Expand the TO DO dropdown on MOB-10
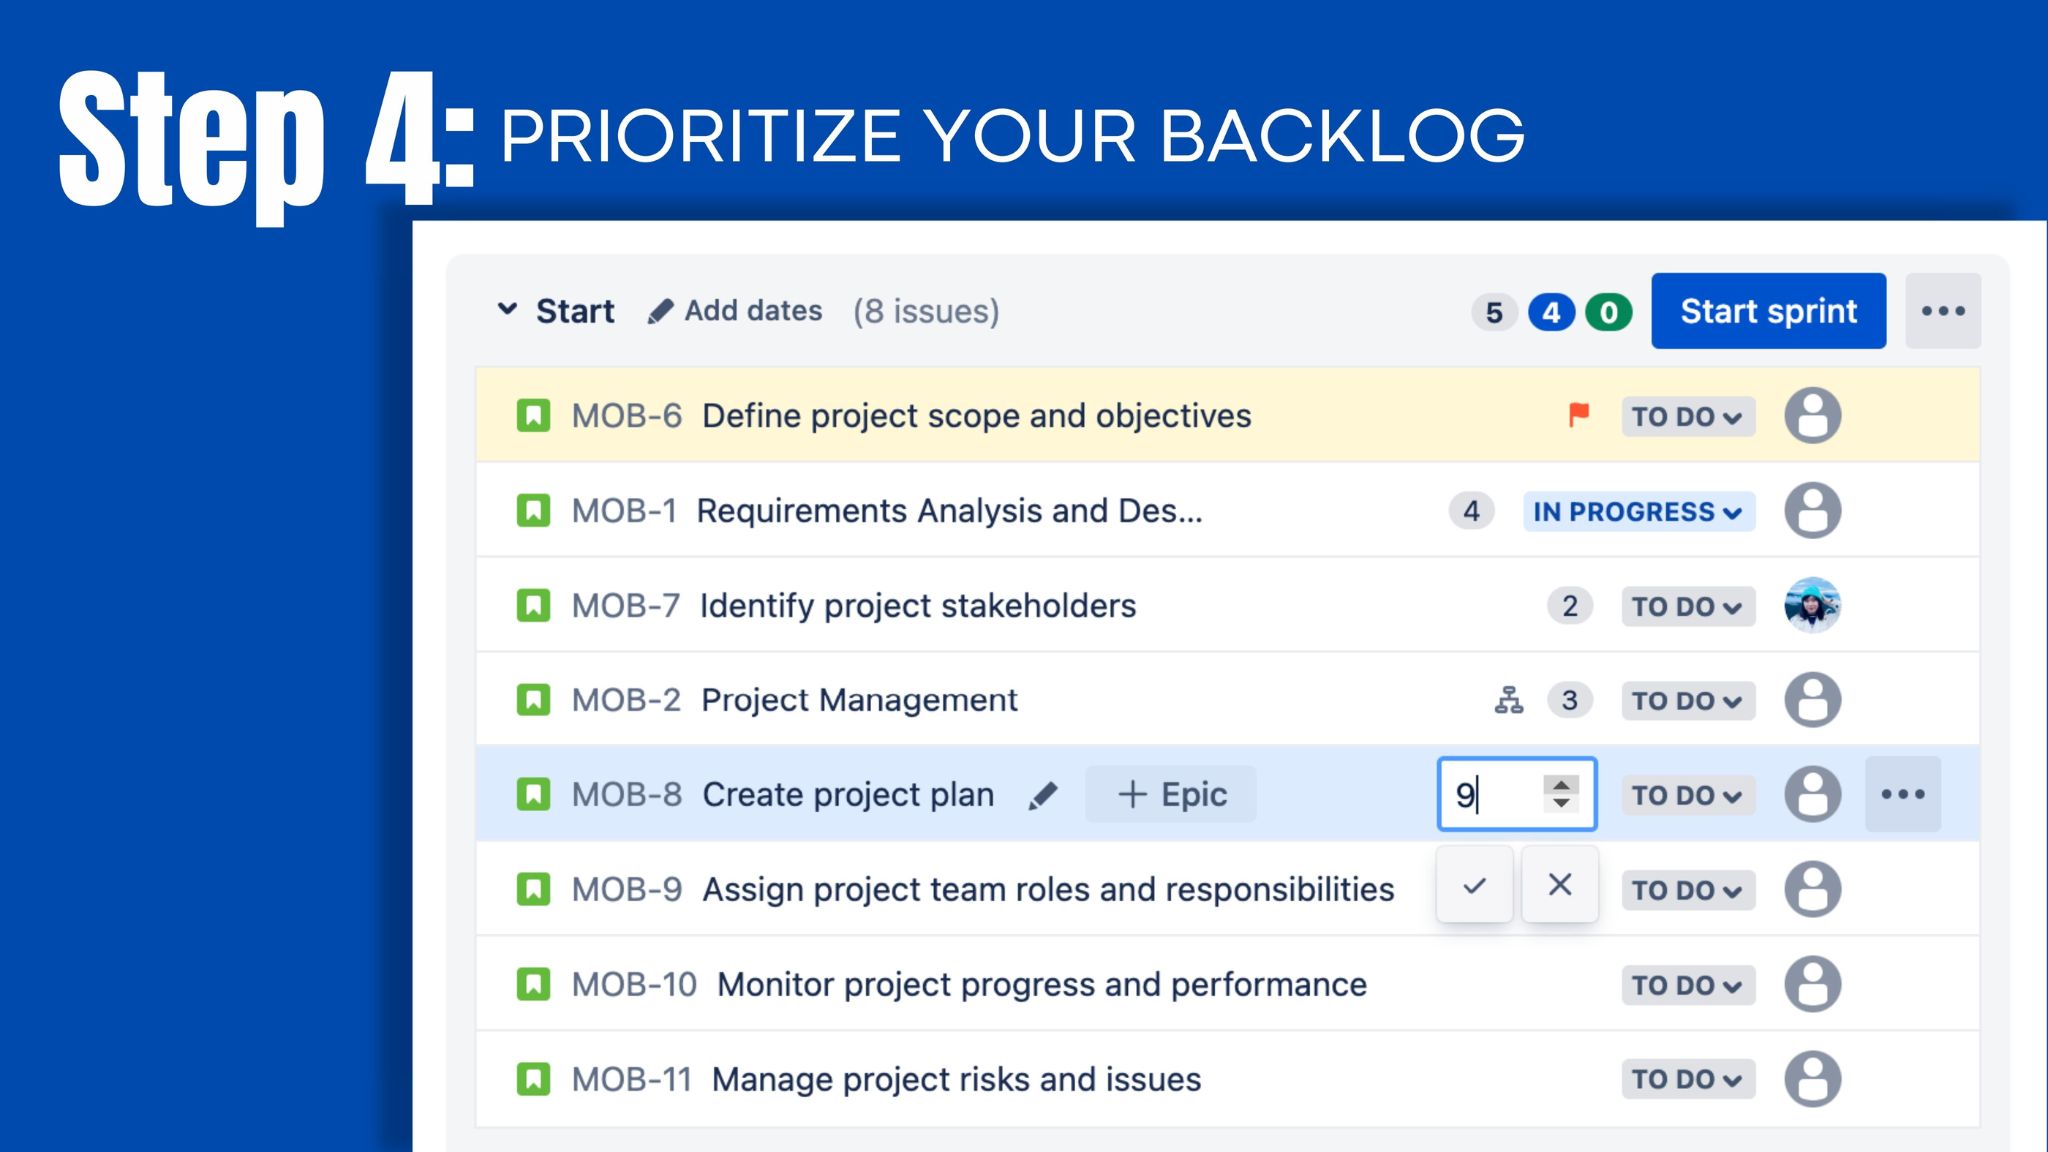 pos(1682,983)
